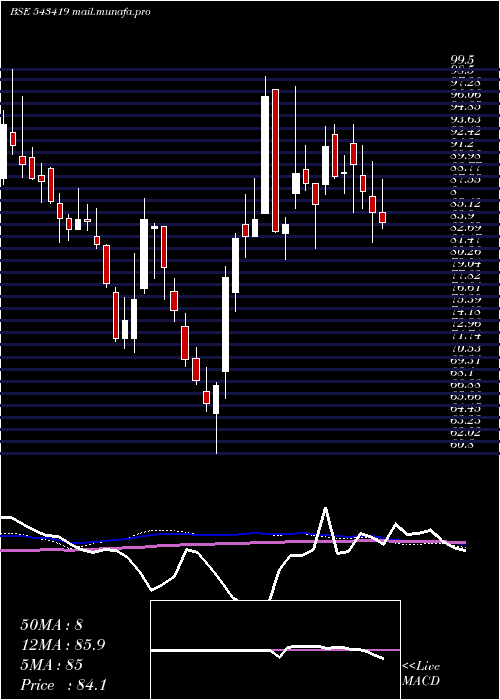This screenshot has width=500, height=700.
Task: Click the '5MA : 85' readout
Action: pos(51,665)
